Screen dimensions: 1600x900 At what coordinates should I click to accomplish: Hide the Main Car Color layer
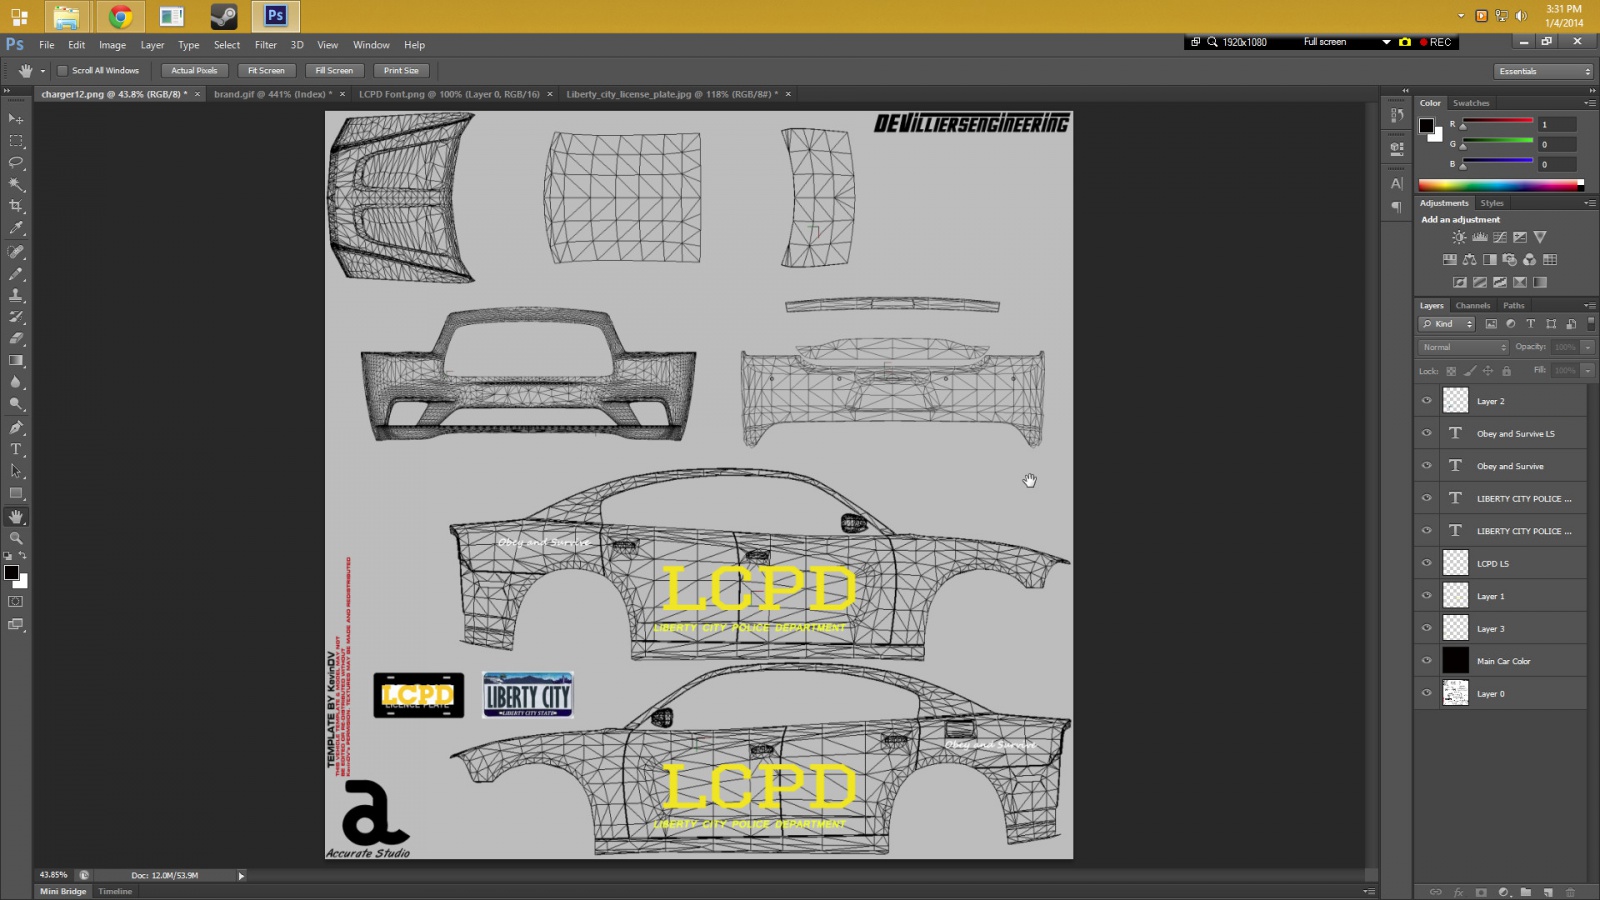[1427, 661]
